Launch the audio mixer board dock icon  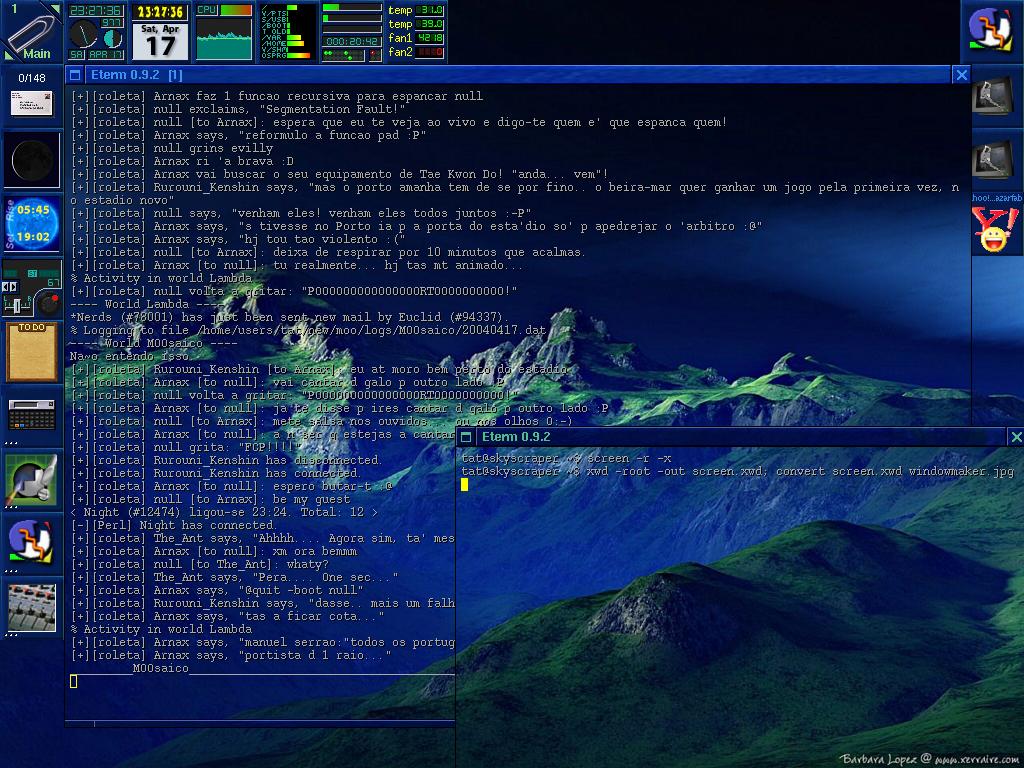32,606
